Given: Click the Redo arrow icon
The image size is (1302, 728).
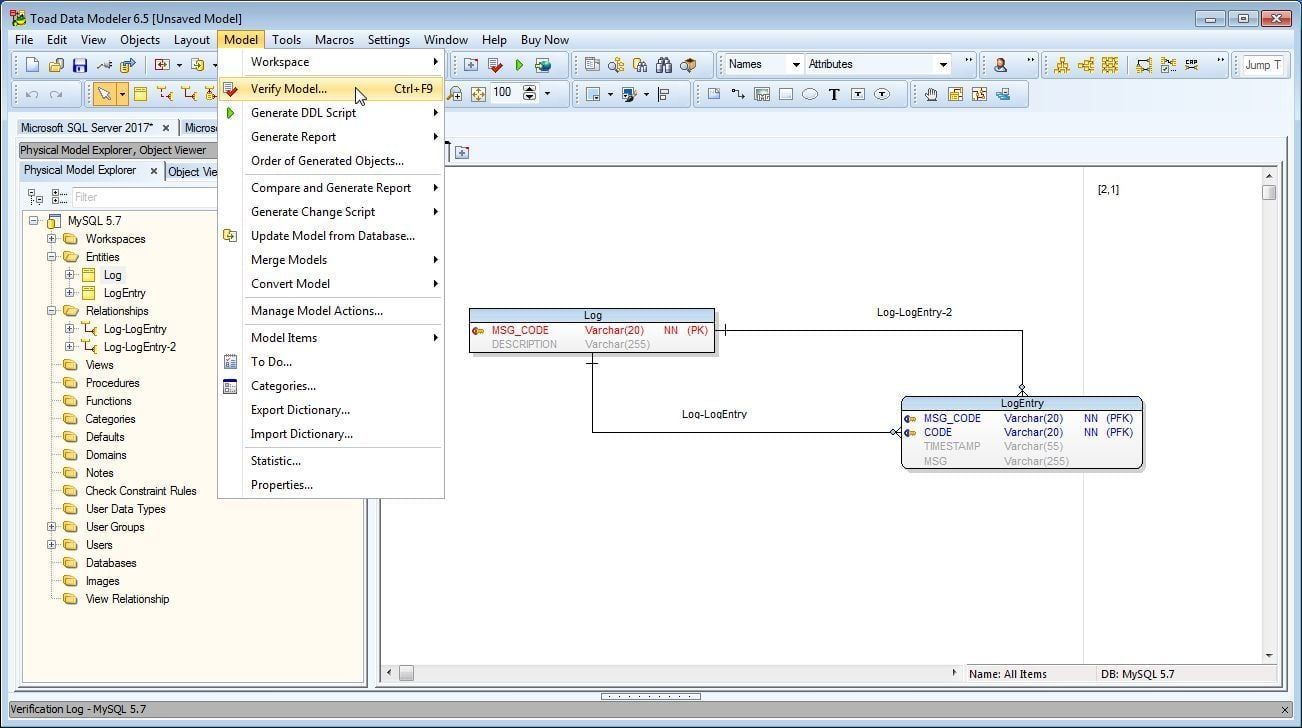Looking at the screenshot, I should [x=56, y=94].
